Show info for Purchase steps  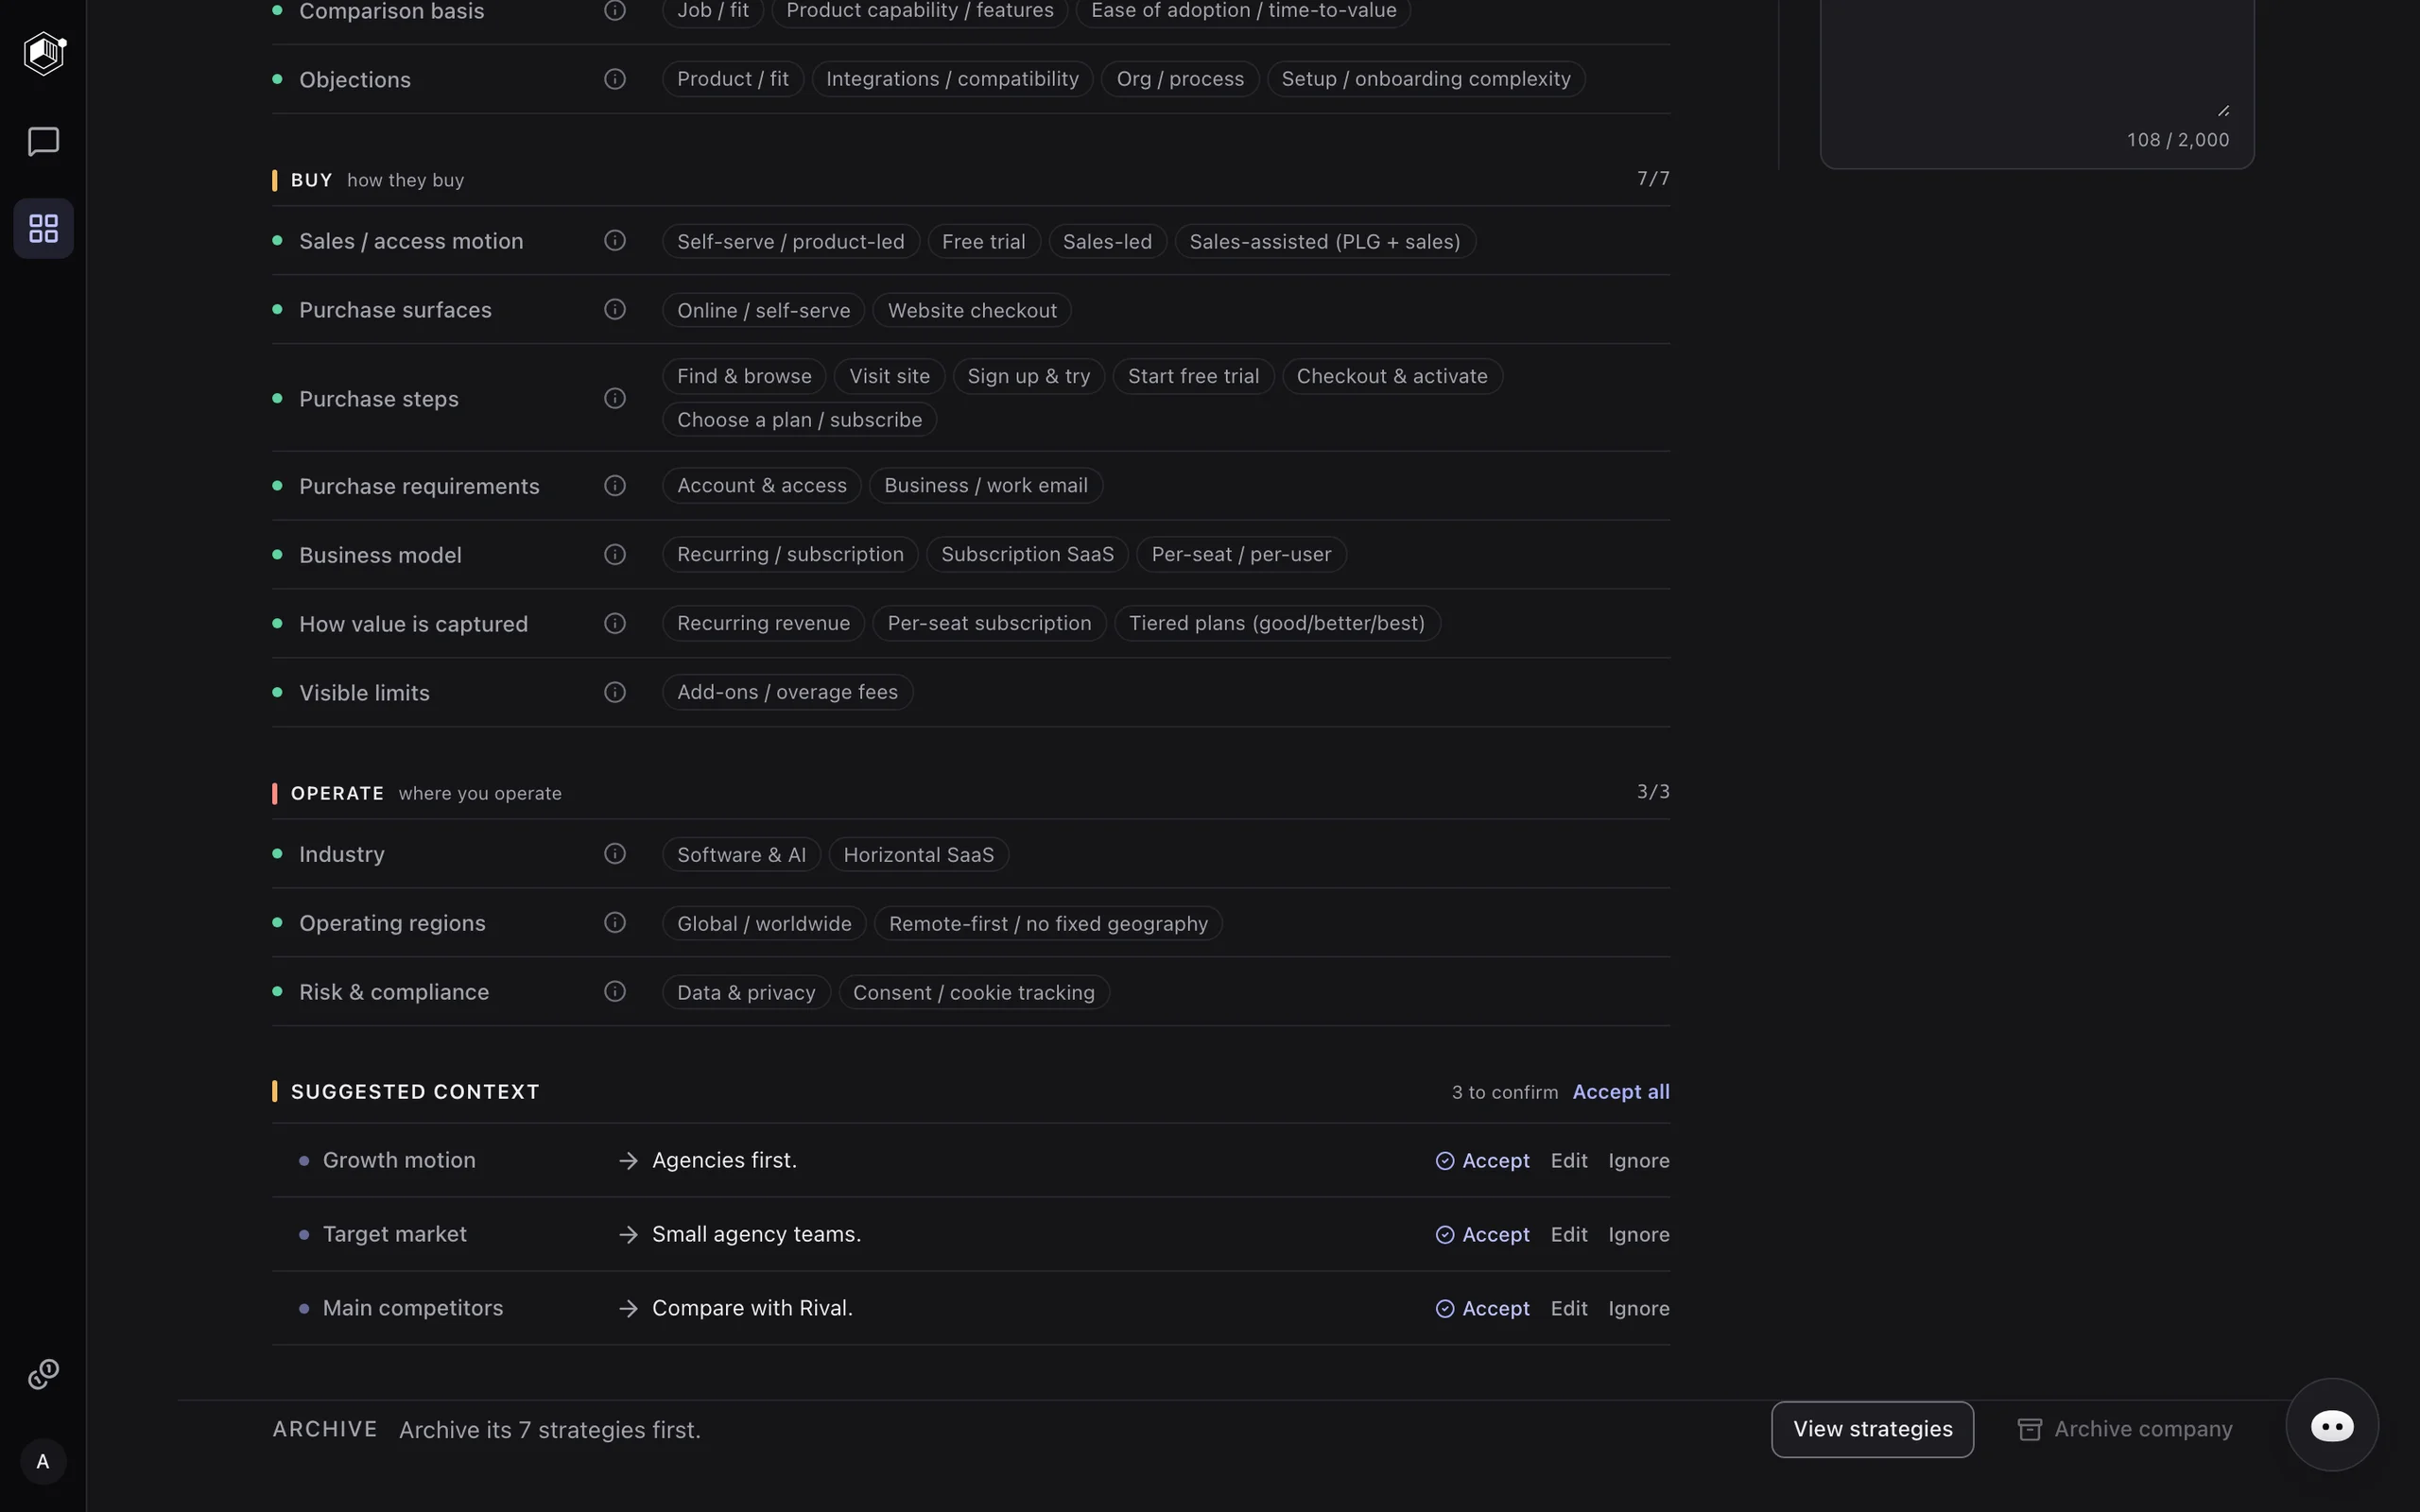(615, 399)
